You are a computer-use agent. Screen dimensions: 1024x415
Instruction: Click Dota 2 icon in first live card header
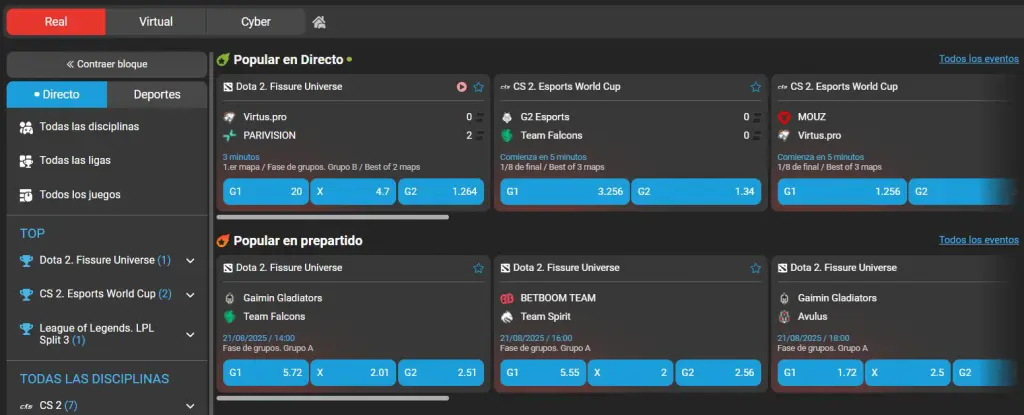[228, 87]
